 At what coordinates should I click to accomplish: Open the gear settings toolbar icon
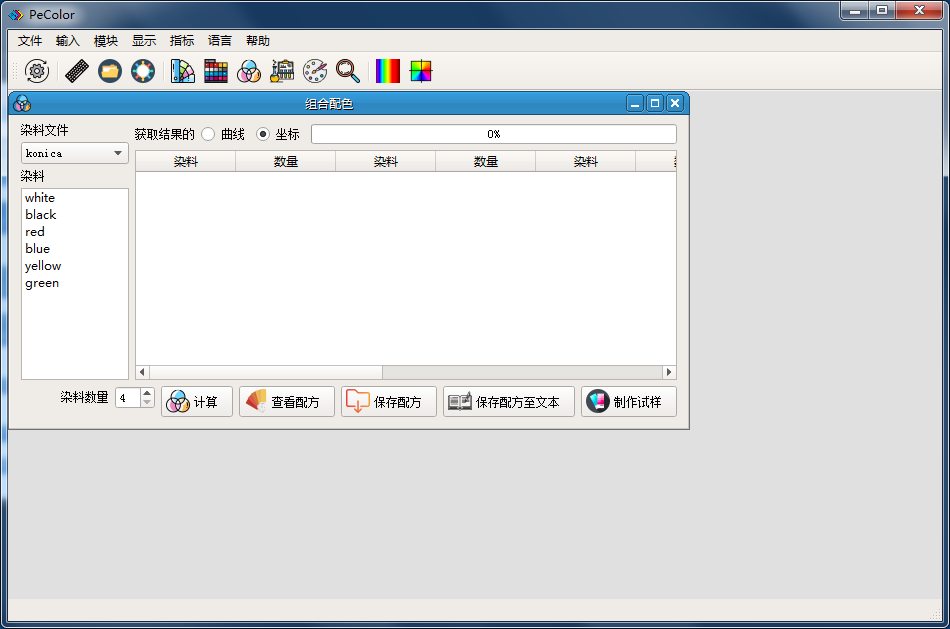[36, 71]
